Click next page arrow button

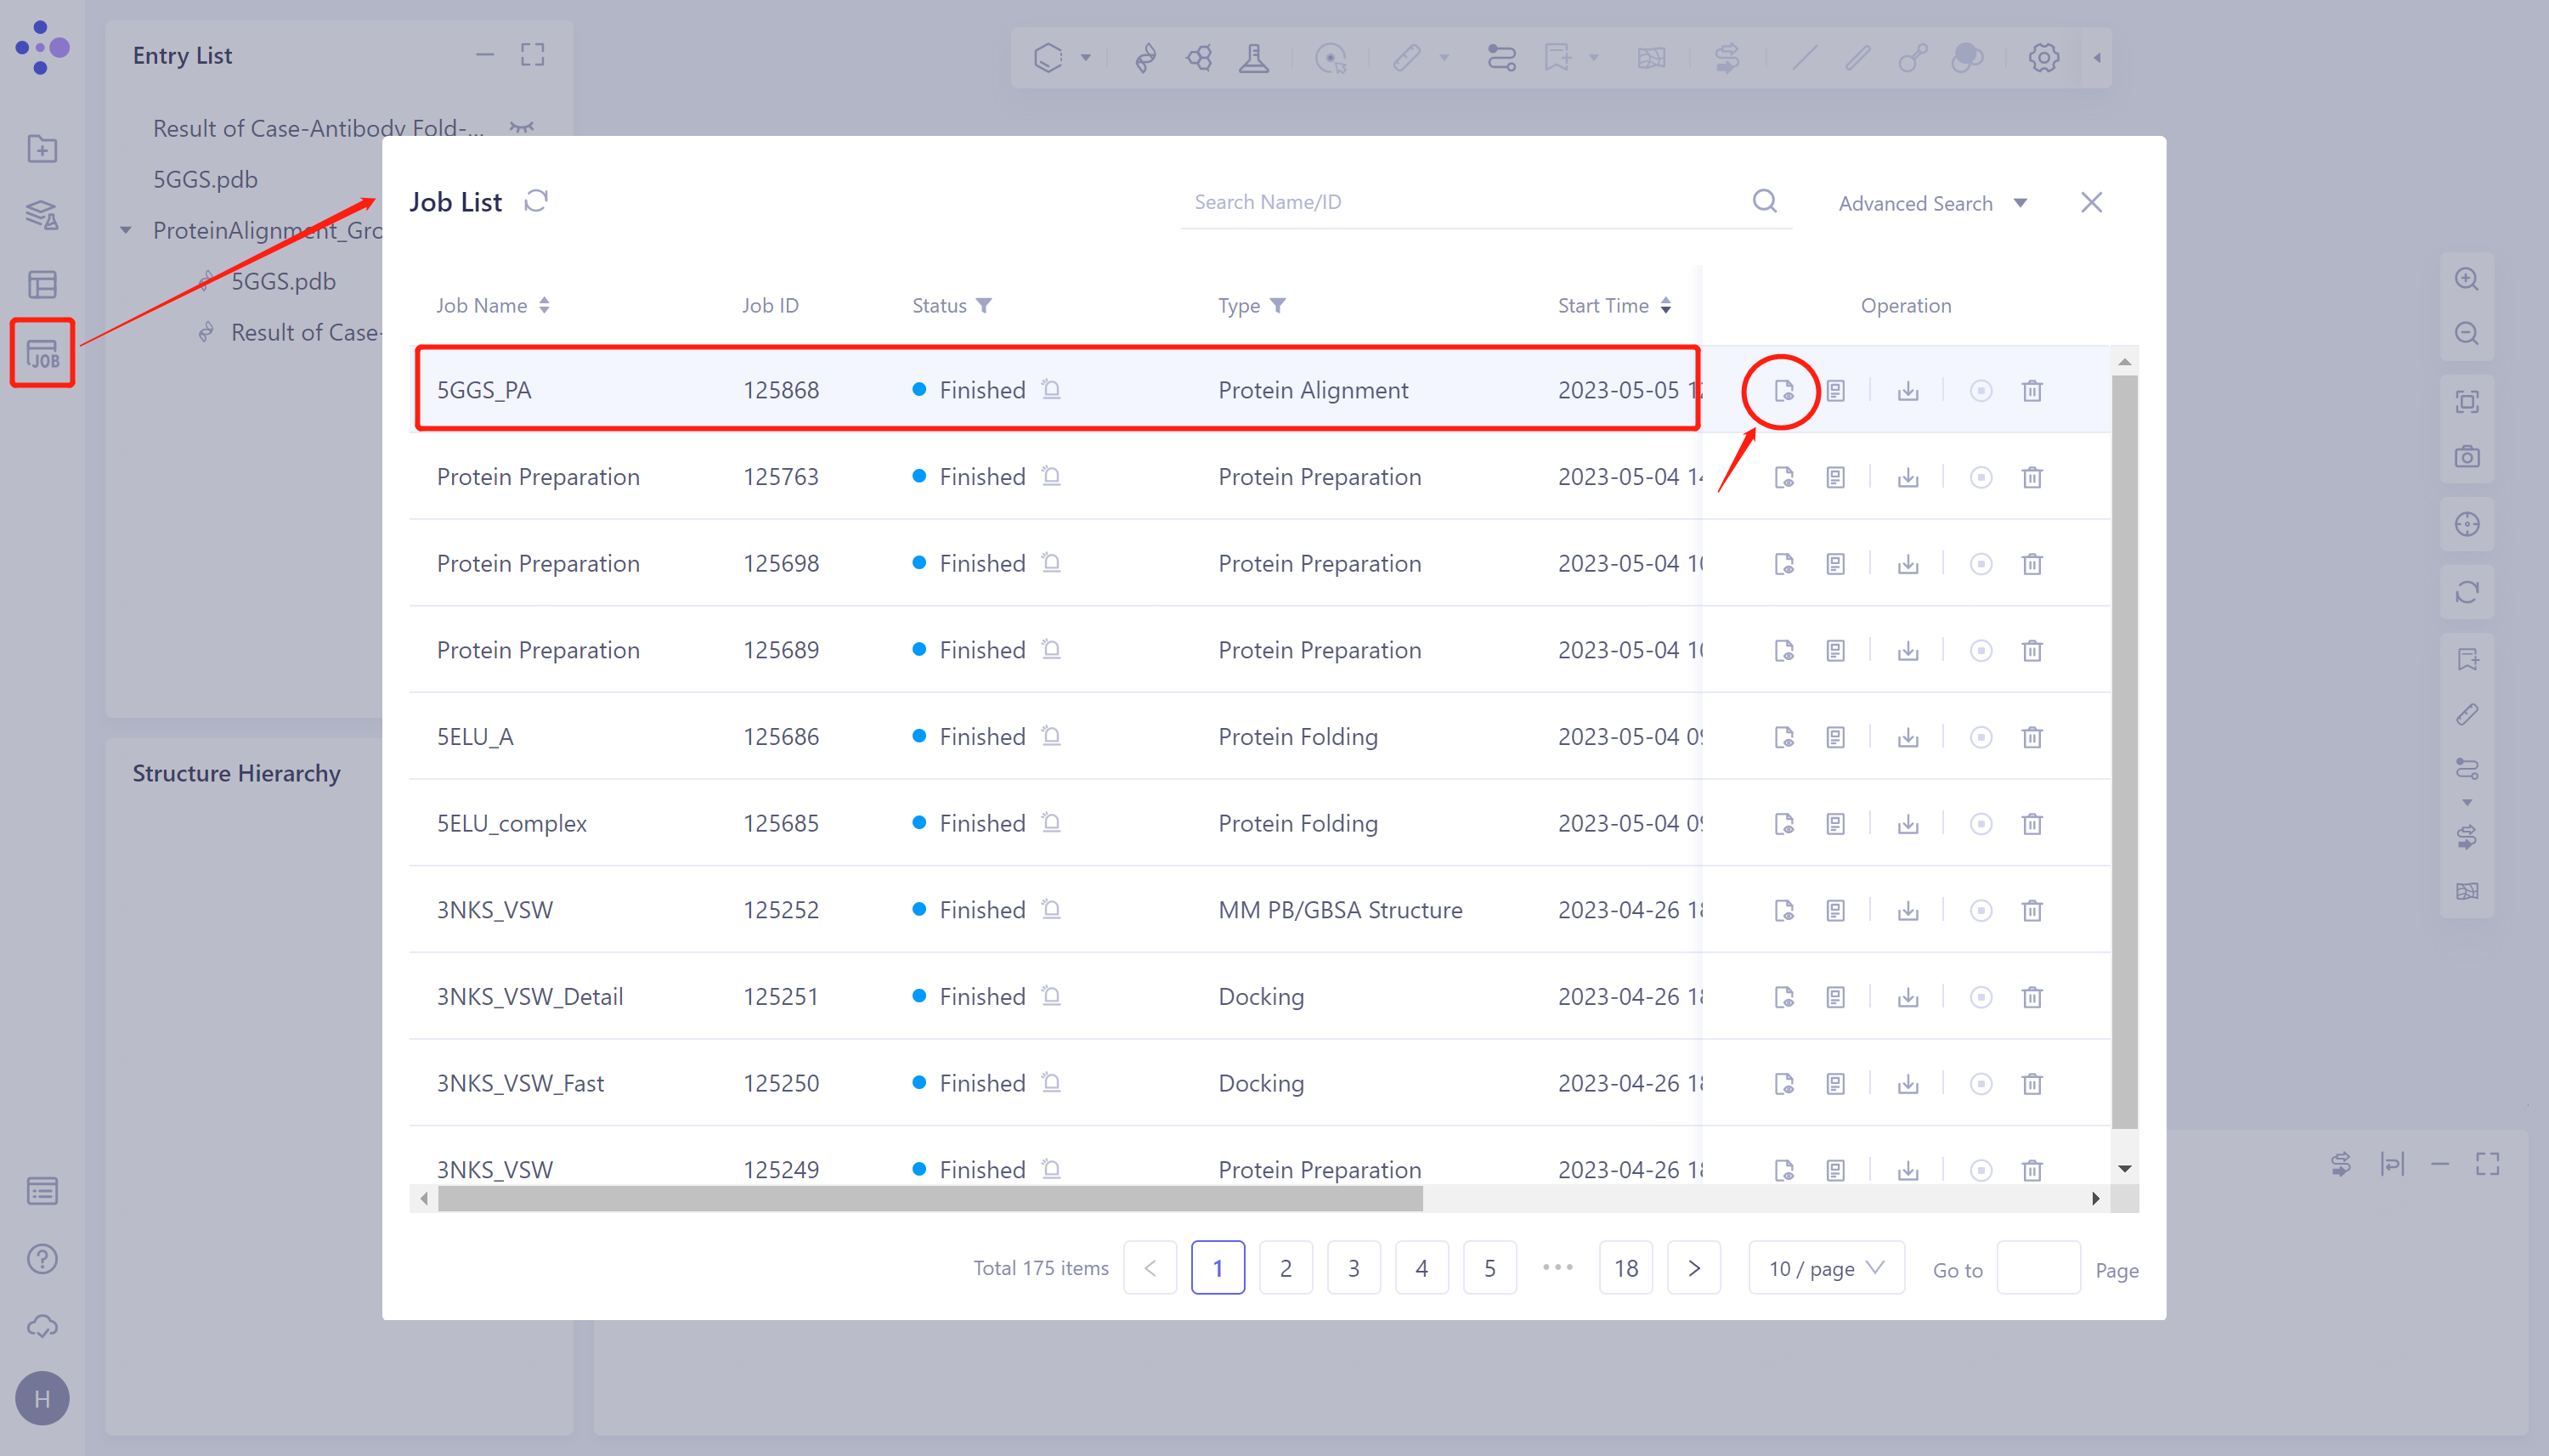click(x=1694, y=1269)
